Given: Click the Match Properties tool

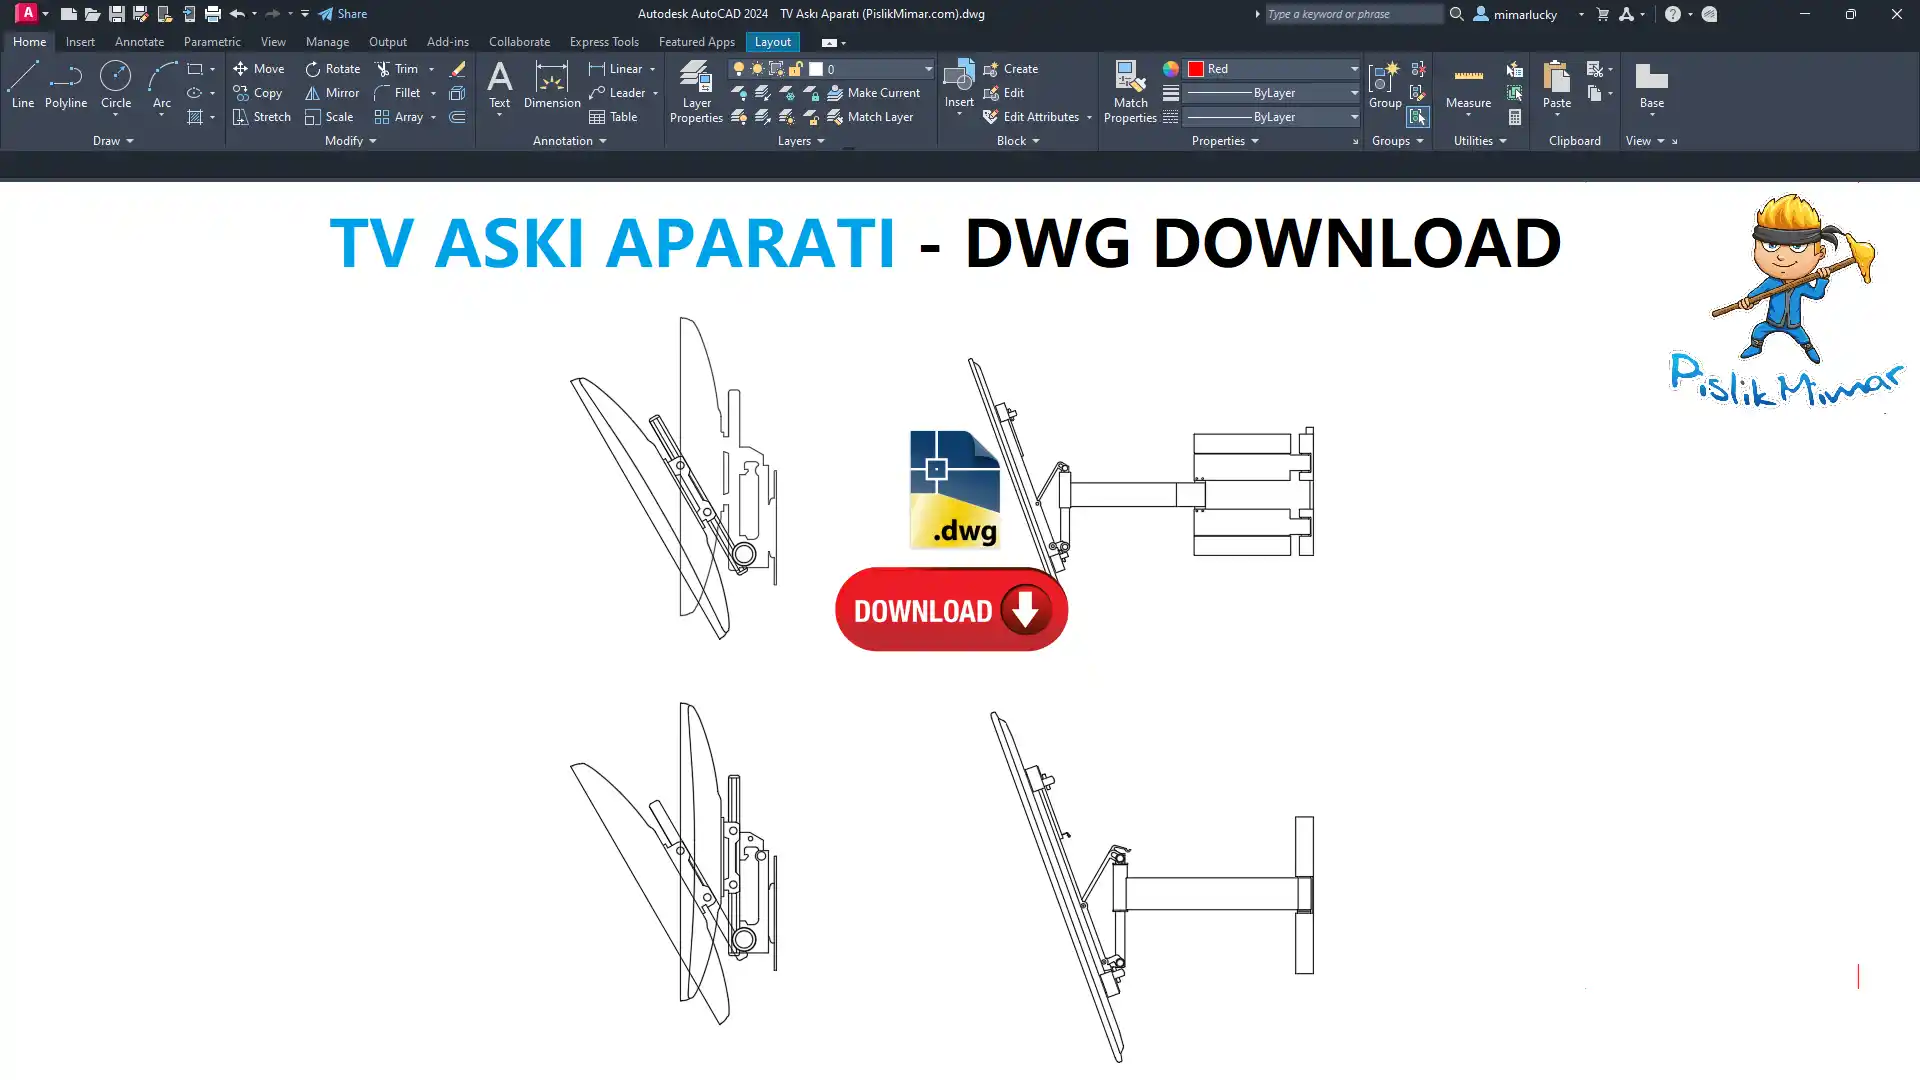Looking at the screenshot, I should (1130, 92).
